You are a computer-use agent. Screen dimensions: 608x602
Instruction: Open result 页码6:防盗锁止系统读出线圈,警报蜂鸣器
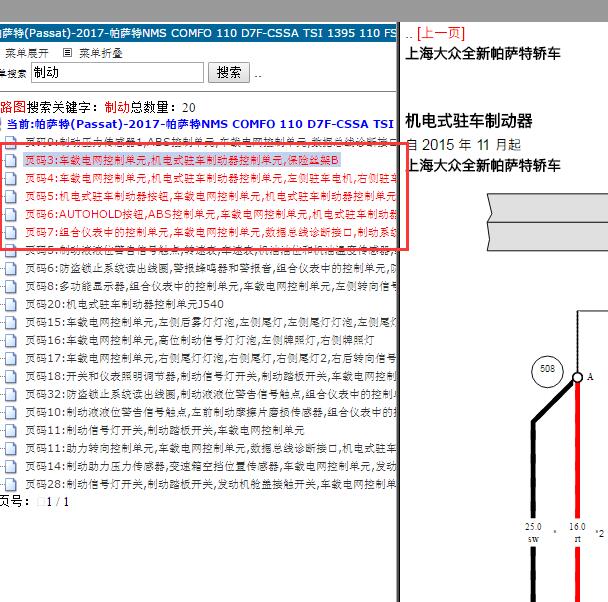pyautogui.click(x=211, y=268)
